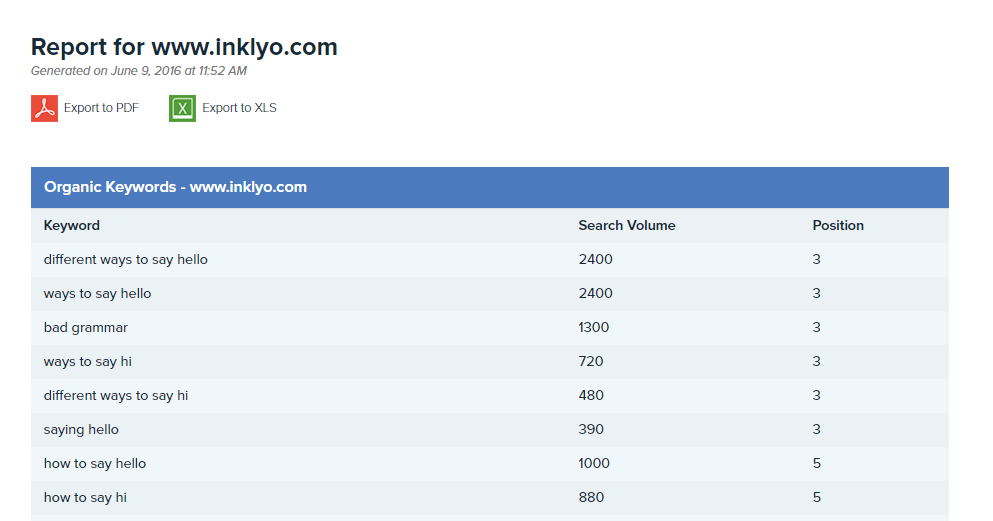Screen dimensions: 993x521
Task: Click the 1300 search volume value
Action: coord(593,327)
